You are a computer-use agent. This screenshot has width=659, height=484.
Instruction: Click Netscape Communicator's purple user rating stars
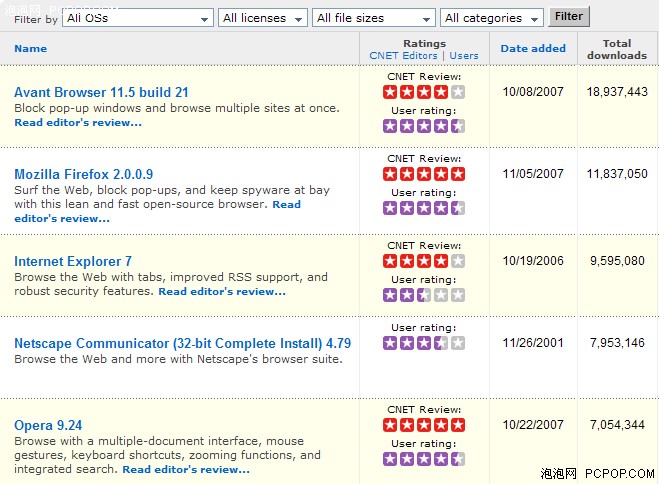click(x=424, y=343)
